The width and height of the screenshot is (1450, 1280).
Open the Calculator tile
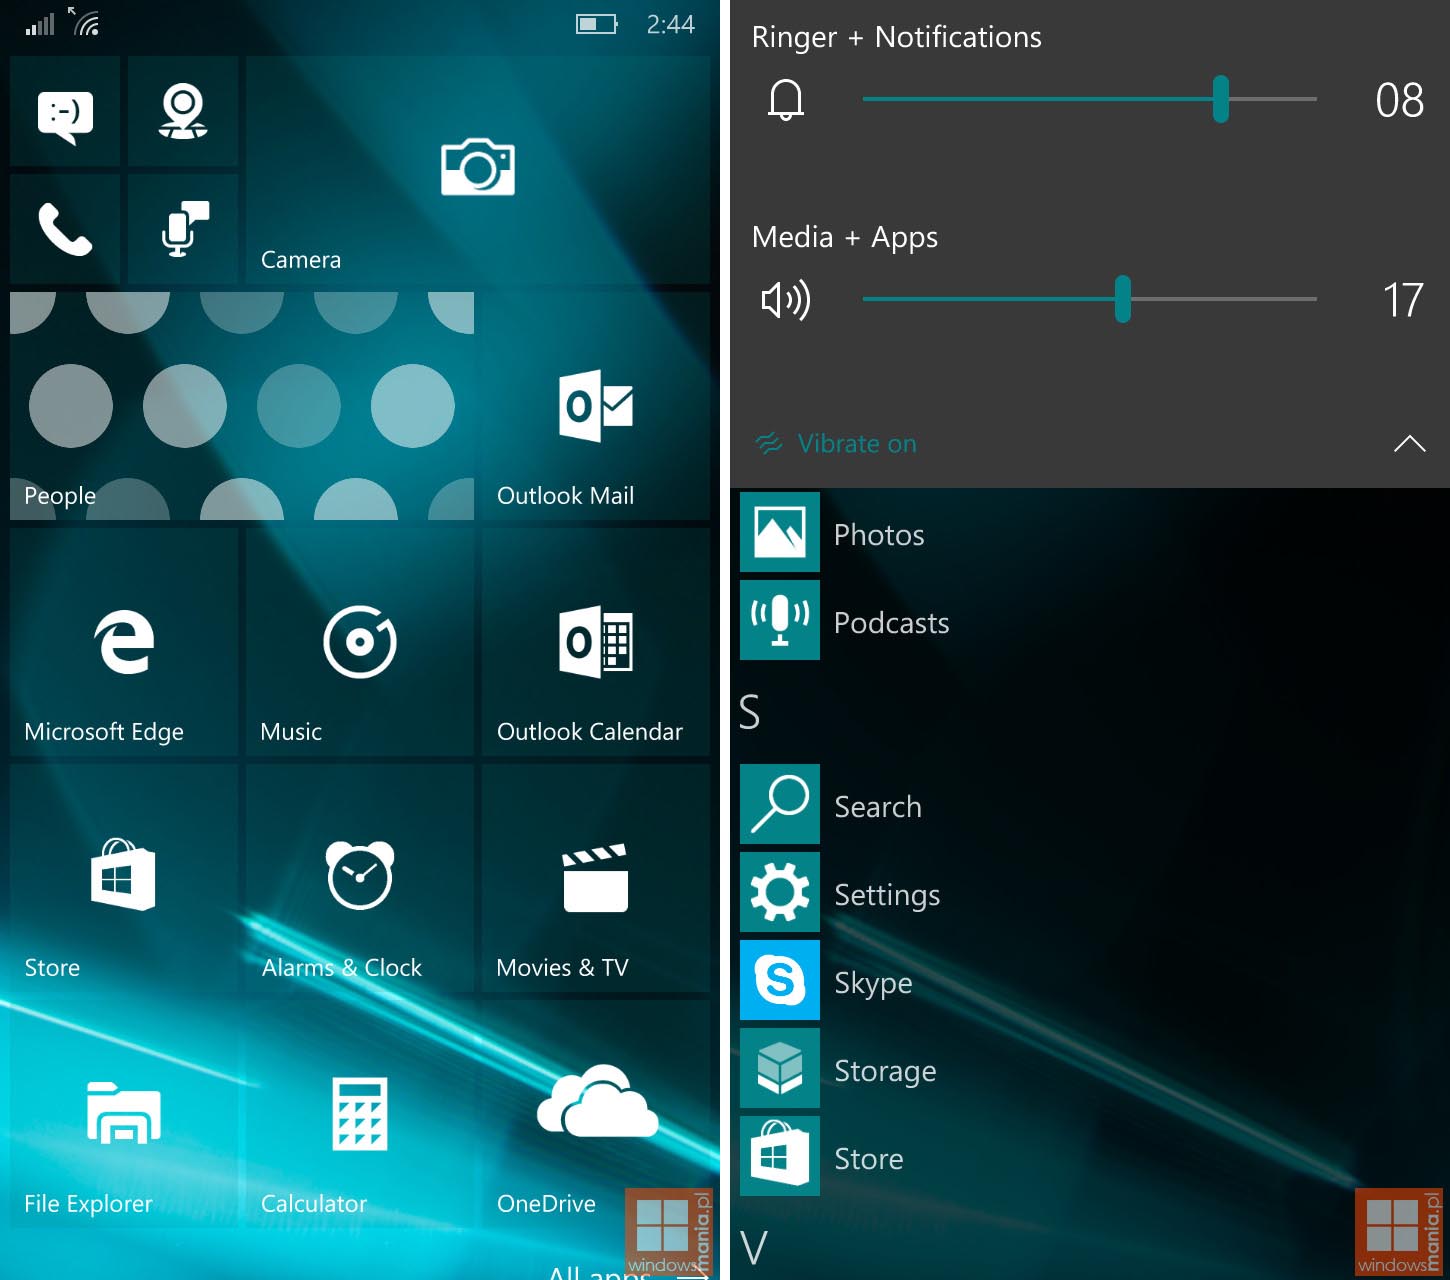coord(360,1114)
